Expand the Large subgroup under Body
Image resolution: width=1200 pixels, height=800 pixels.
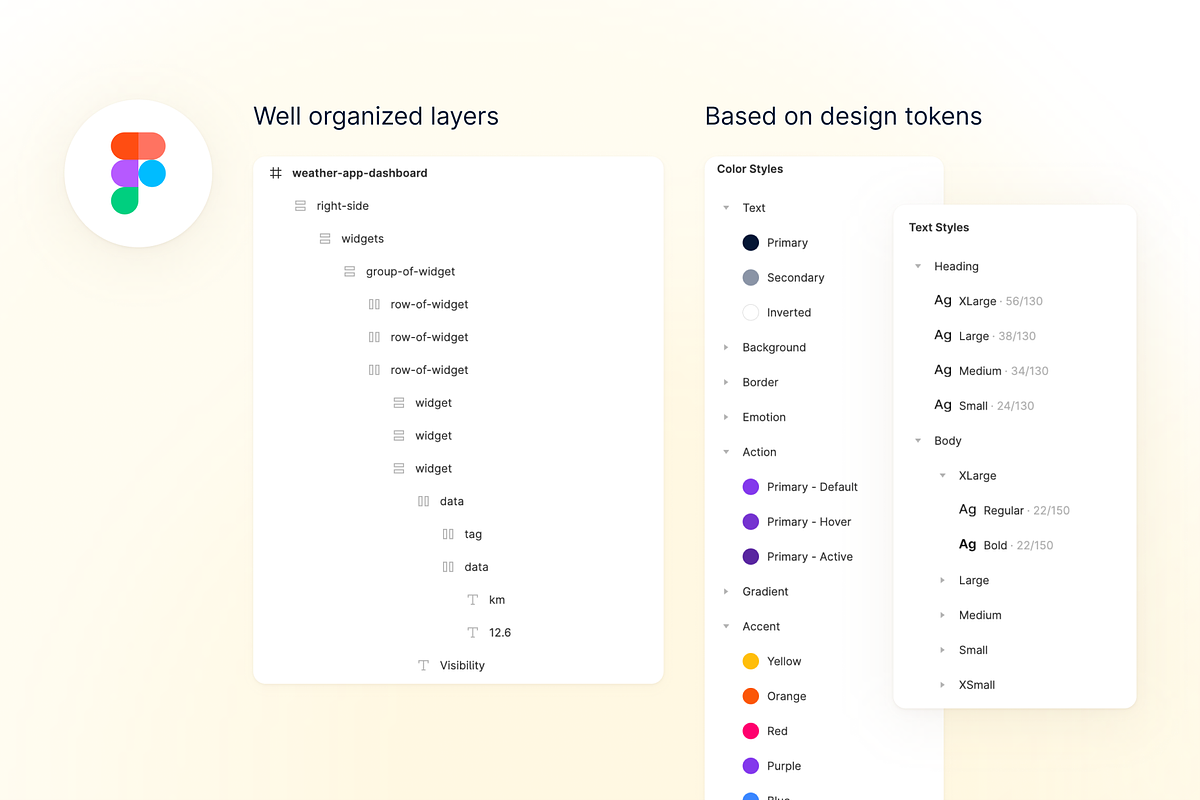pos(942,581)
